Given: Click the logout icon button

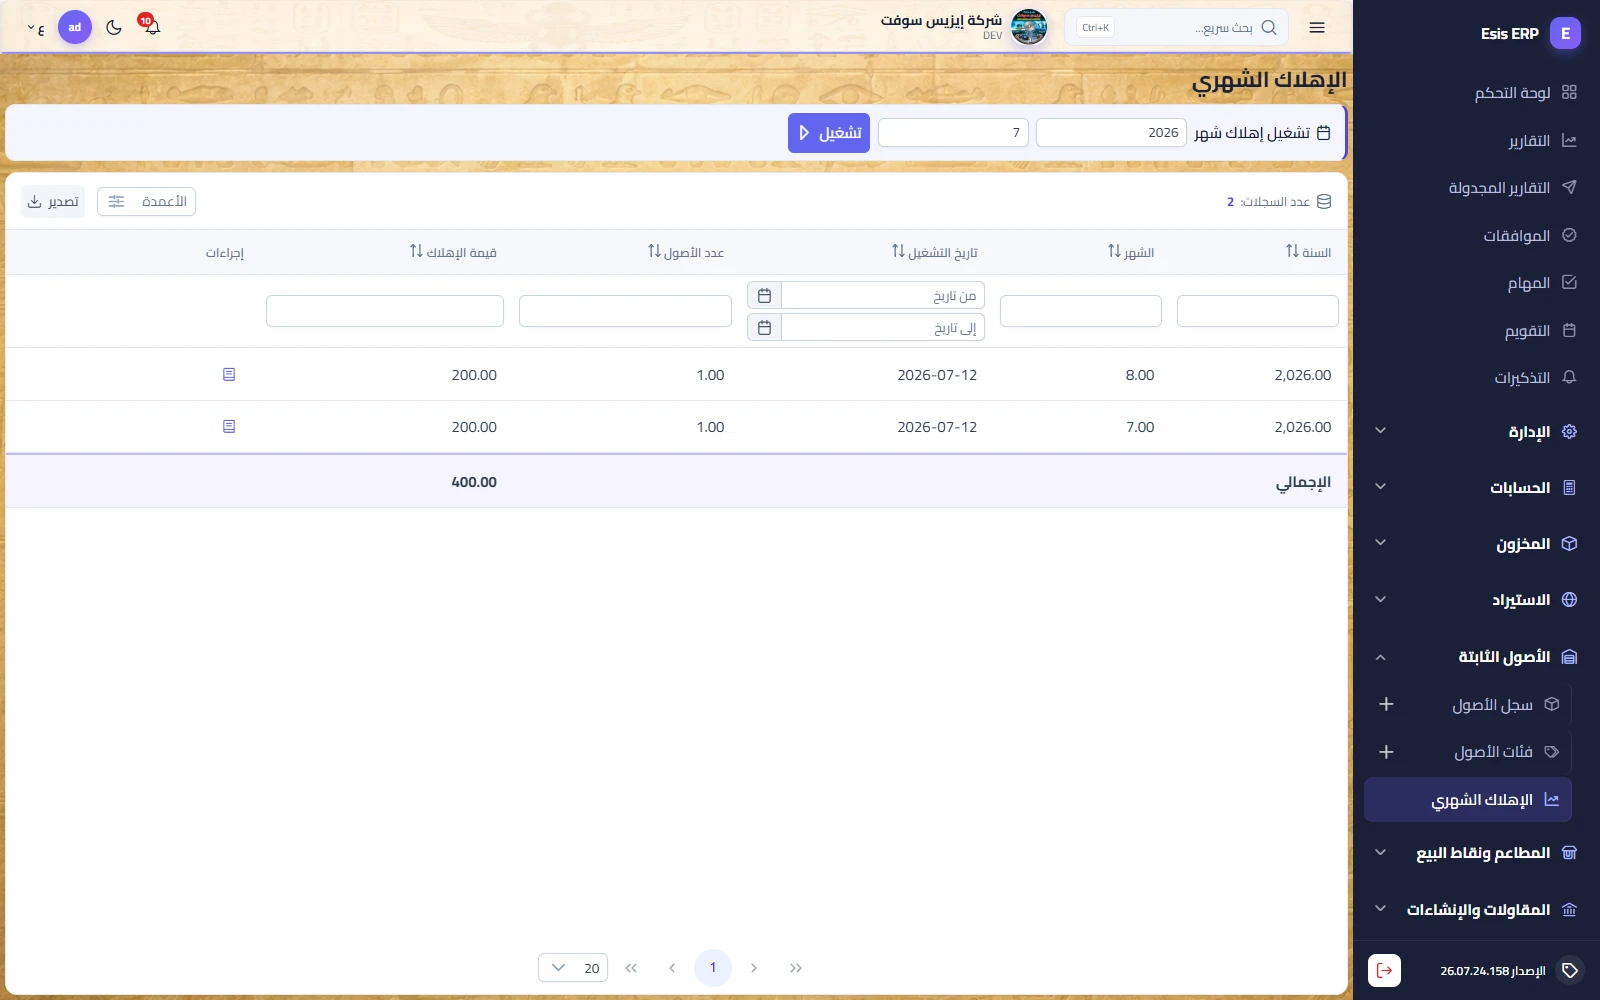Looking at the screenshot, I should (1384, 970).
